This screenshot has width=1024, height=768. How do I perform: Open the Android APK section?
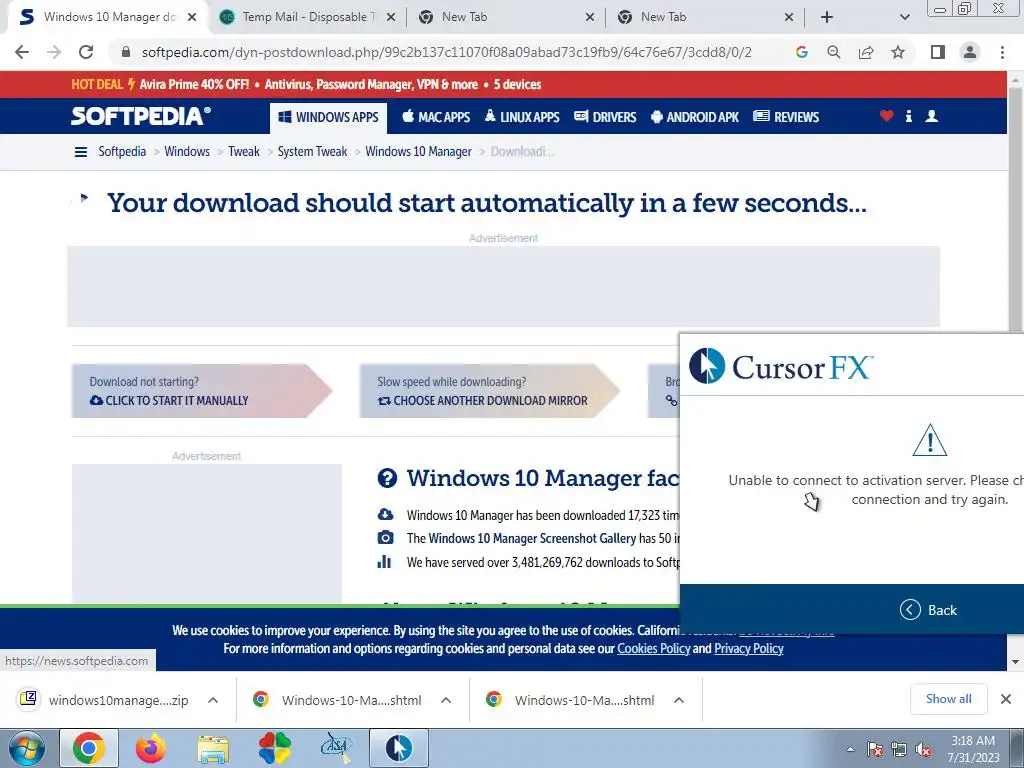point(695,117)
